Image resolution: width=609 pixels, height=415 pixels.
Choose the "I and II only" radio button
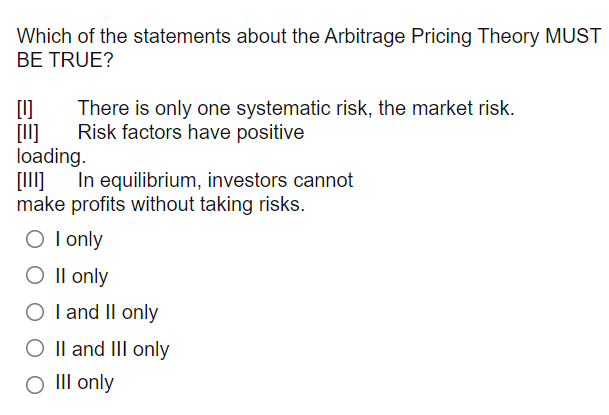tap(35, 312)
